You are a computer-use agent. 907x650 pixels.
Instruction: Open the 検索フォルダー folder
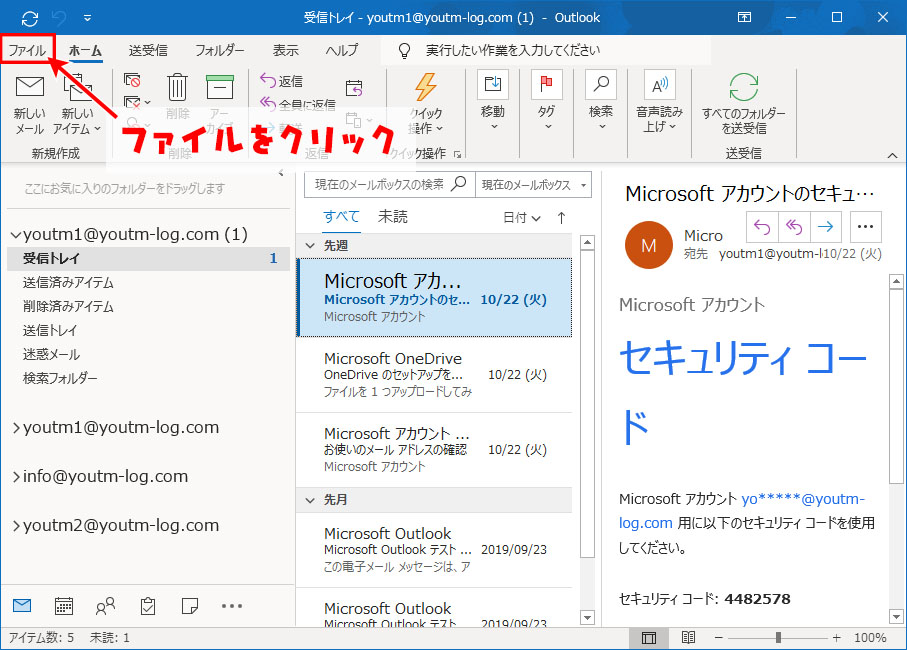(x=60, y=378)
